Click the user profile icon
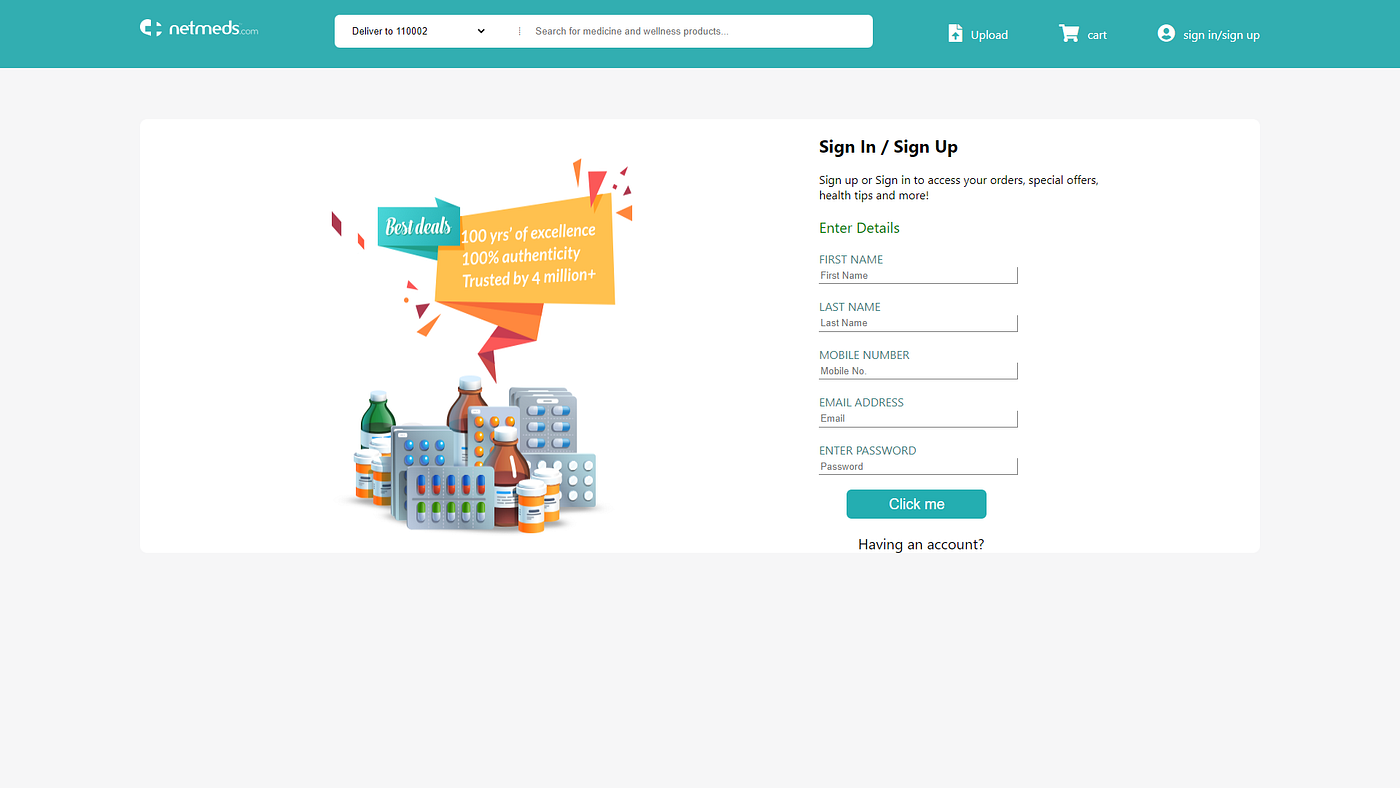This screenshot has width=1400, height=788. coord(1166,33)
